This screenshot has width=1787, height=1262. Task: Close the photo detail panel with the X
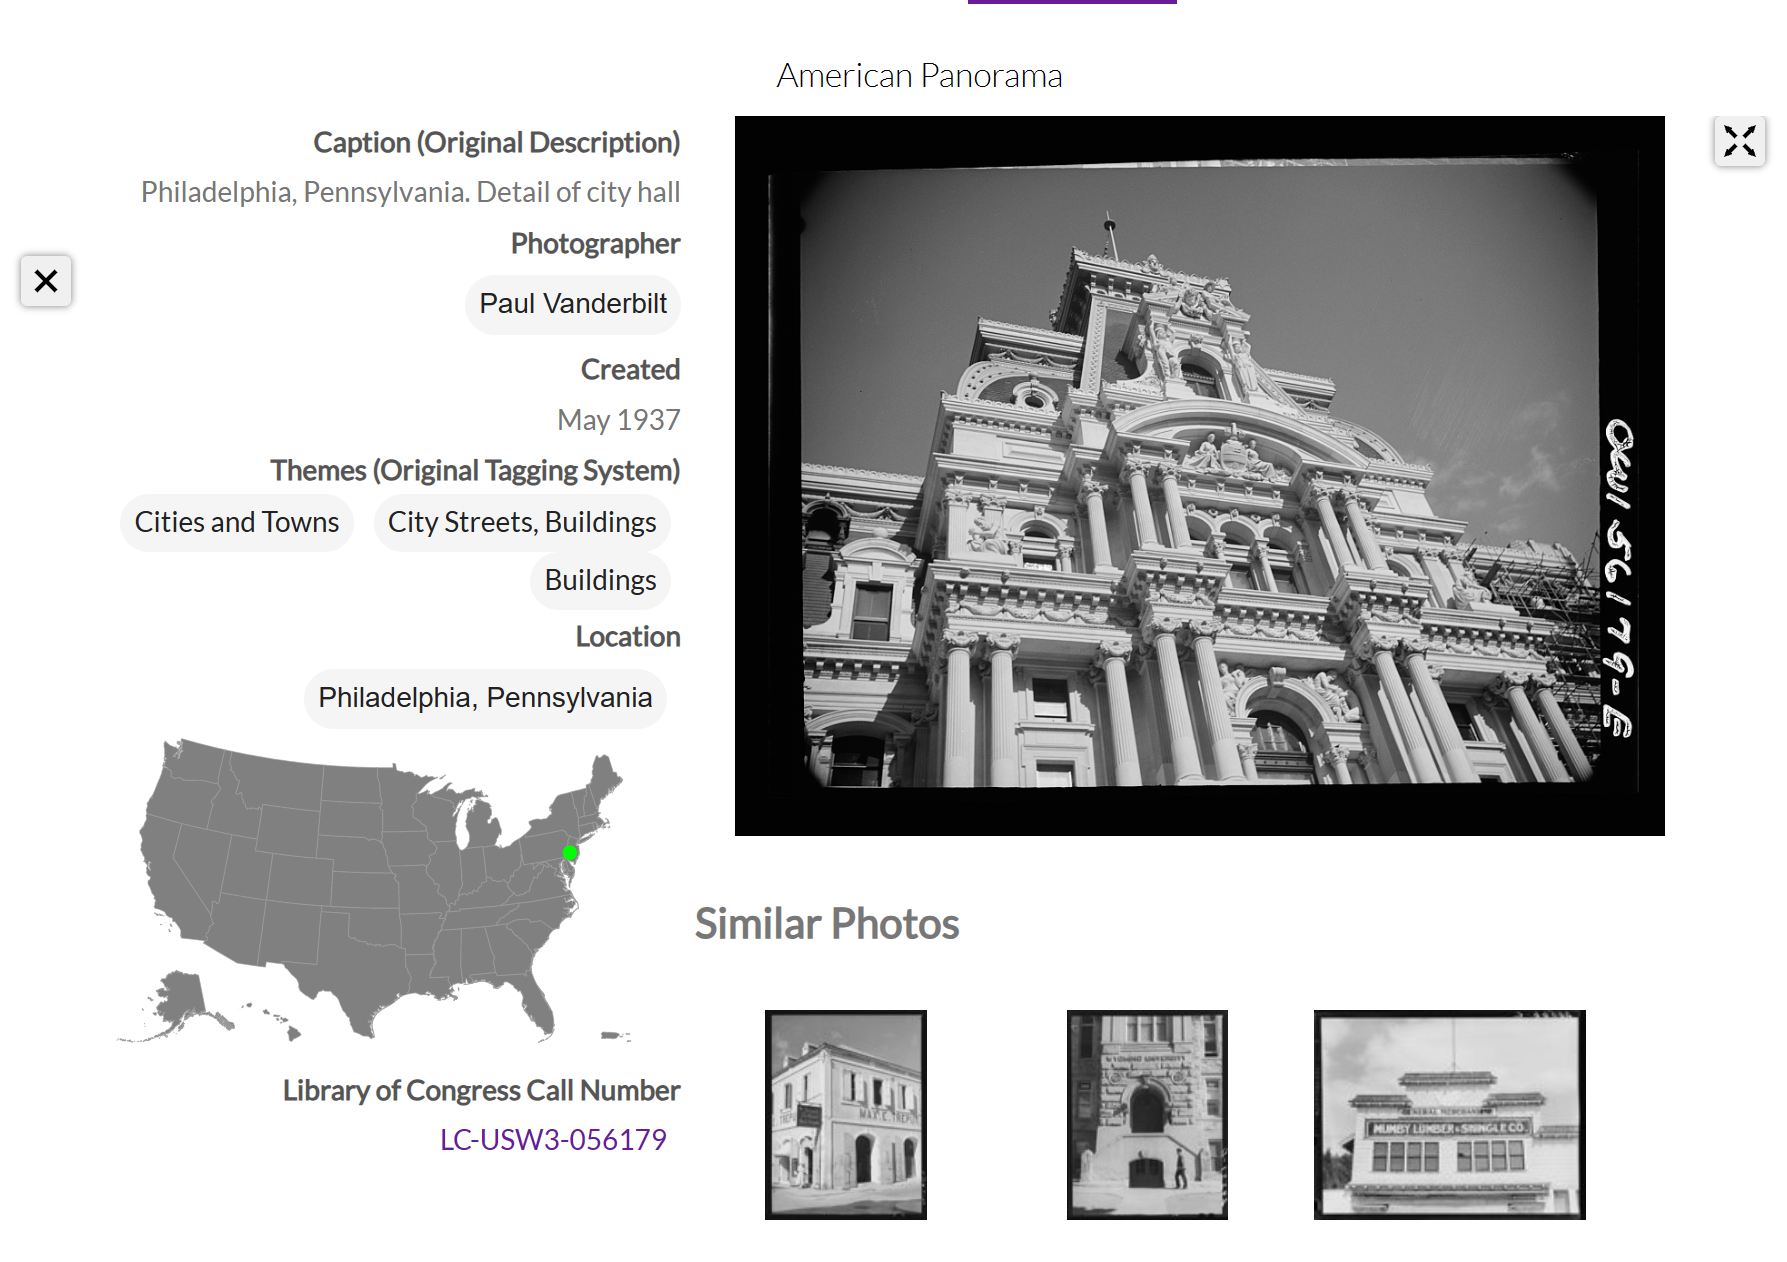pos(46,281)
